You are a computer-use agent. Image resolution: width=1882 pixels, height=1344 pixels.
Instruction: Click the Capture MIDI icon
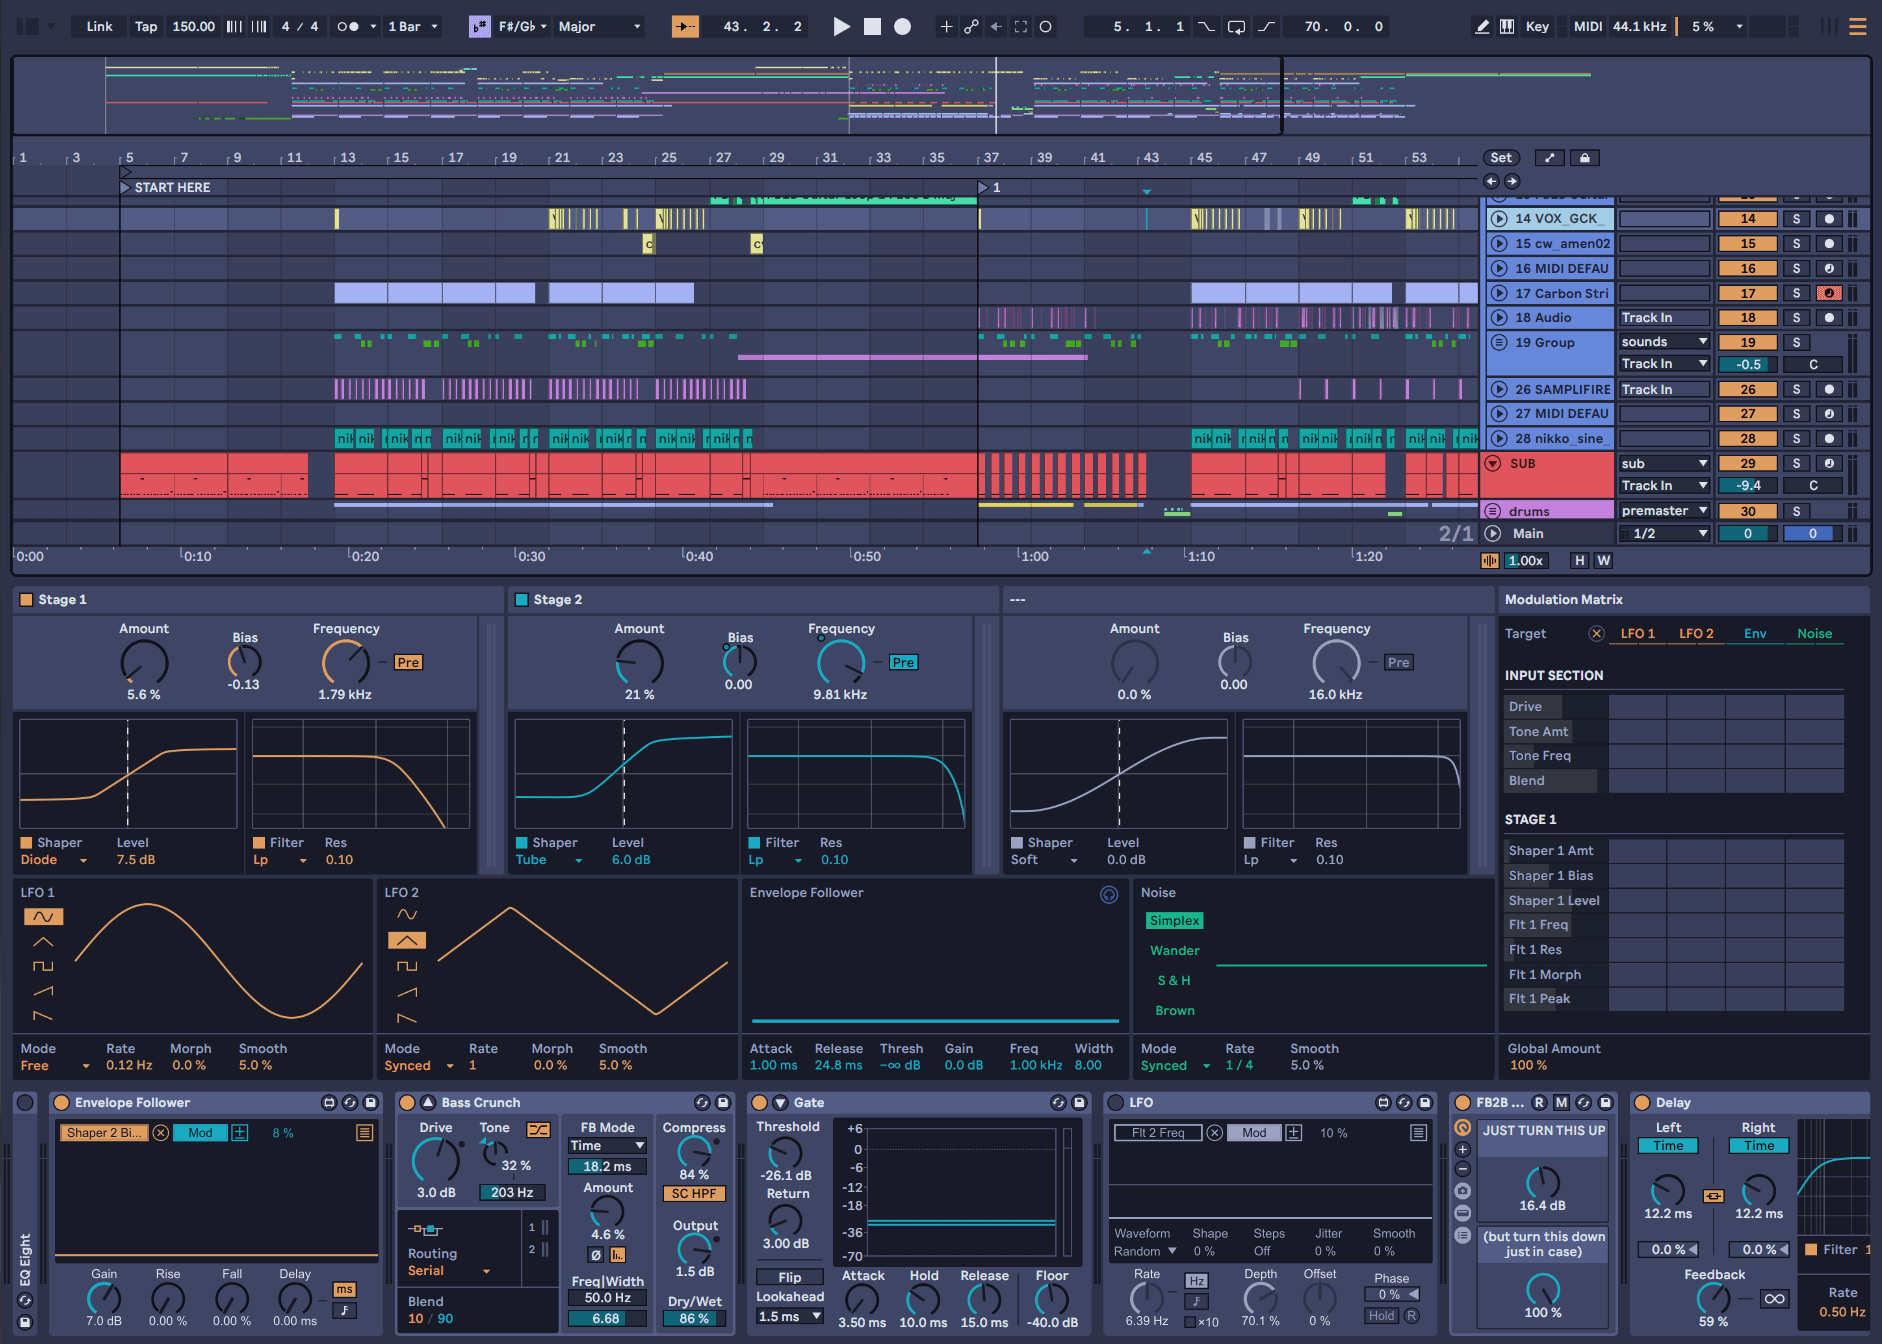coord(1021,27)
